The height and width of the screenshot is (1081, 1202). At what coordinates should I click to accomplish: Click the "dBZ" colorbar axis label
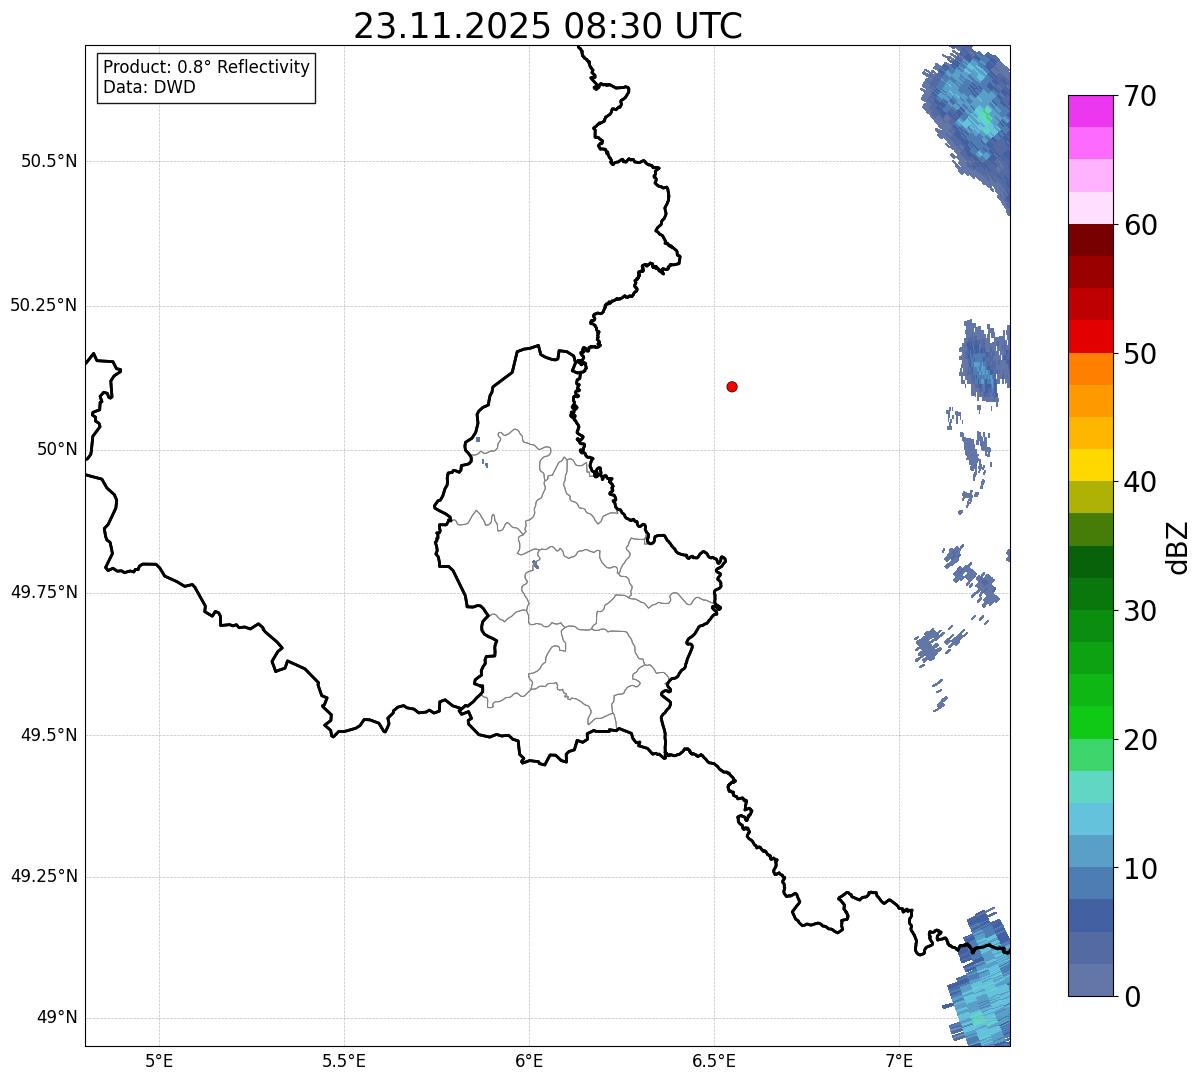1177,547
